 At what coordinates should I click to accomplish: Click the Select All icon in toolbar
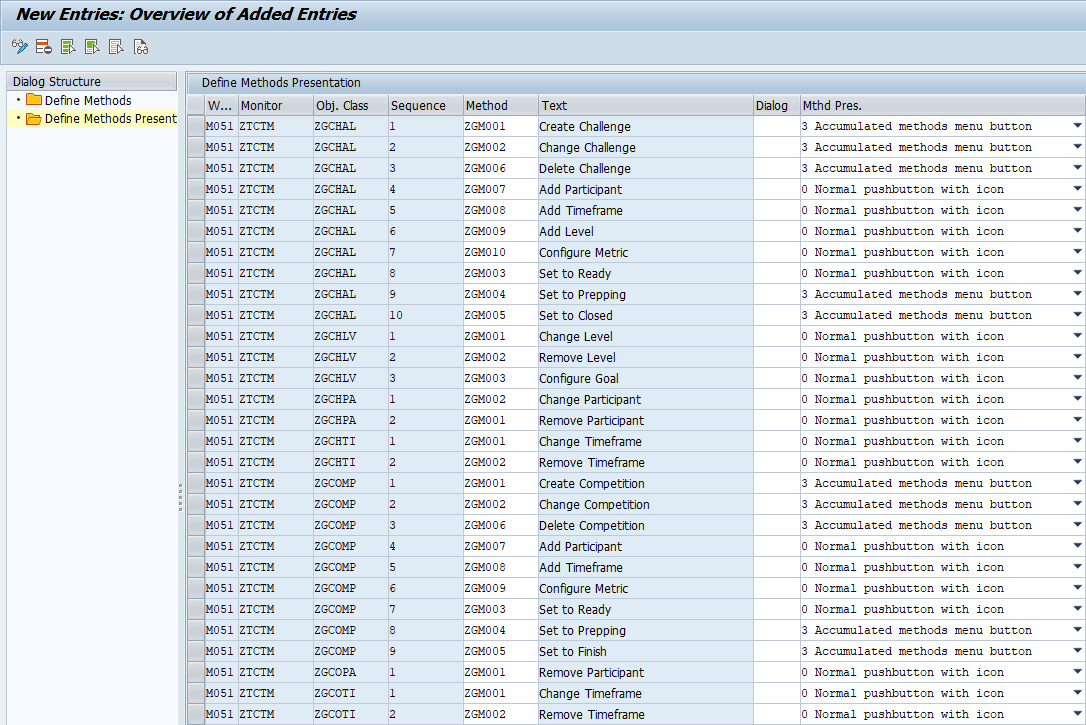tap(68, 46)
